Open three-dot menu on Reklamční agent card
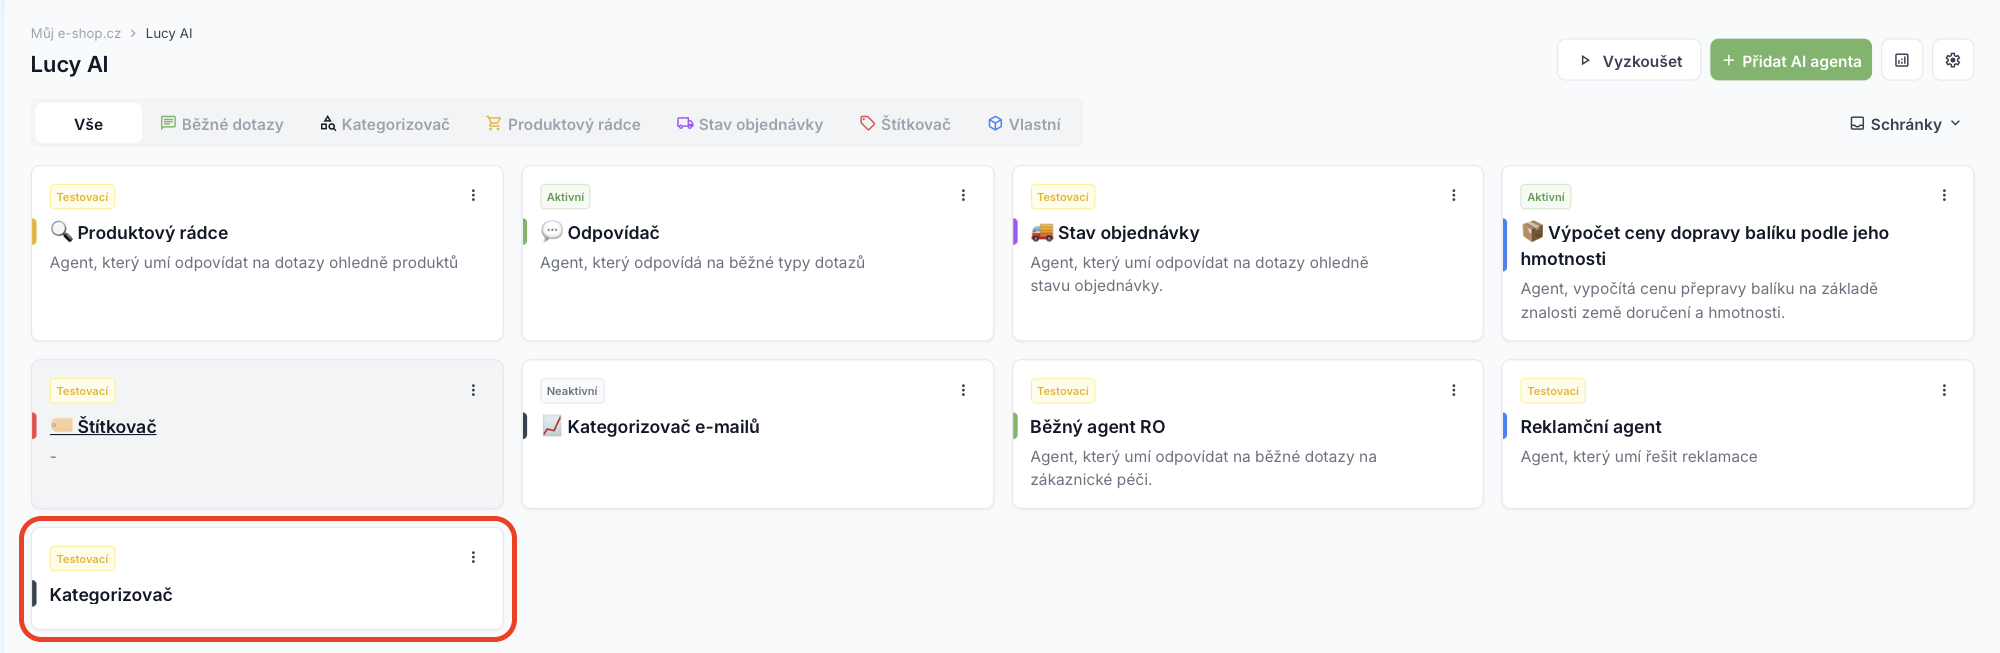This screenshot has width=2000, height=653. coord(1944,390)
